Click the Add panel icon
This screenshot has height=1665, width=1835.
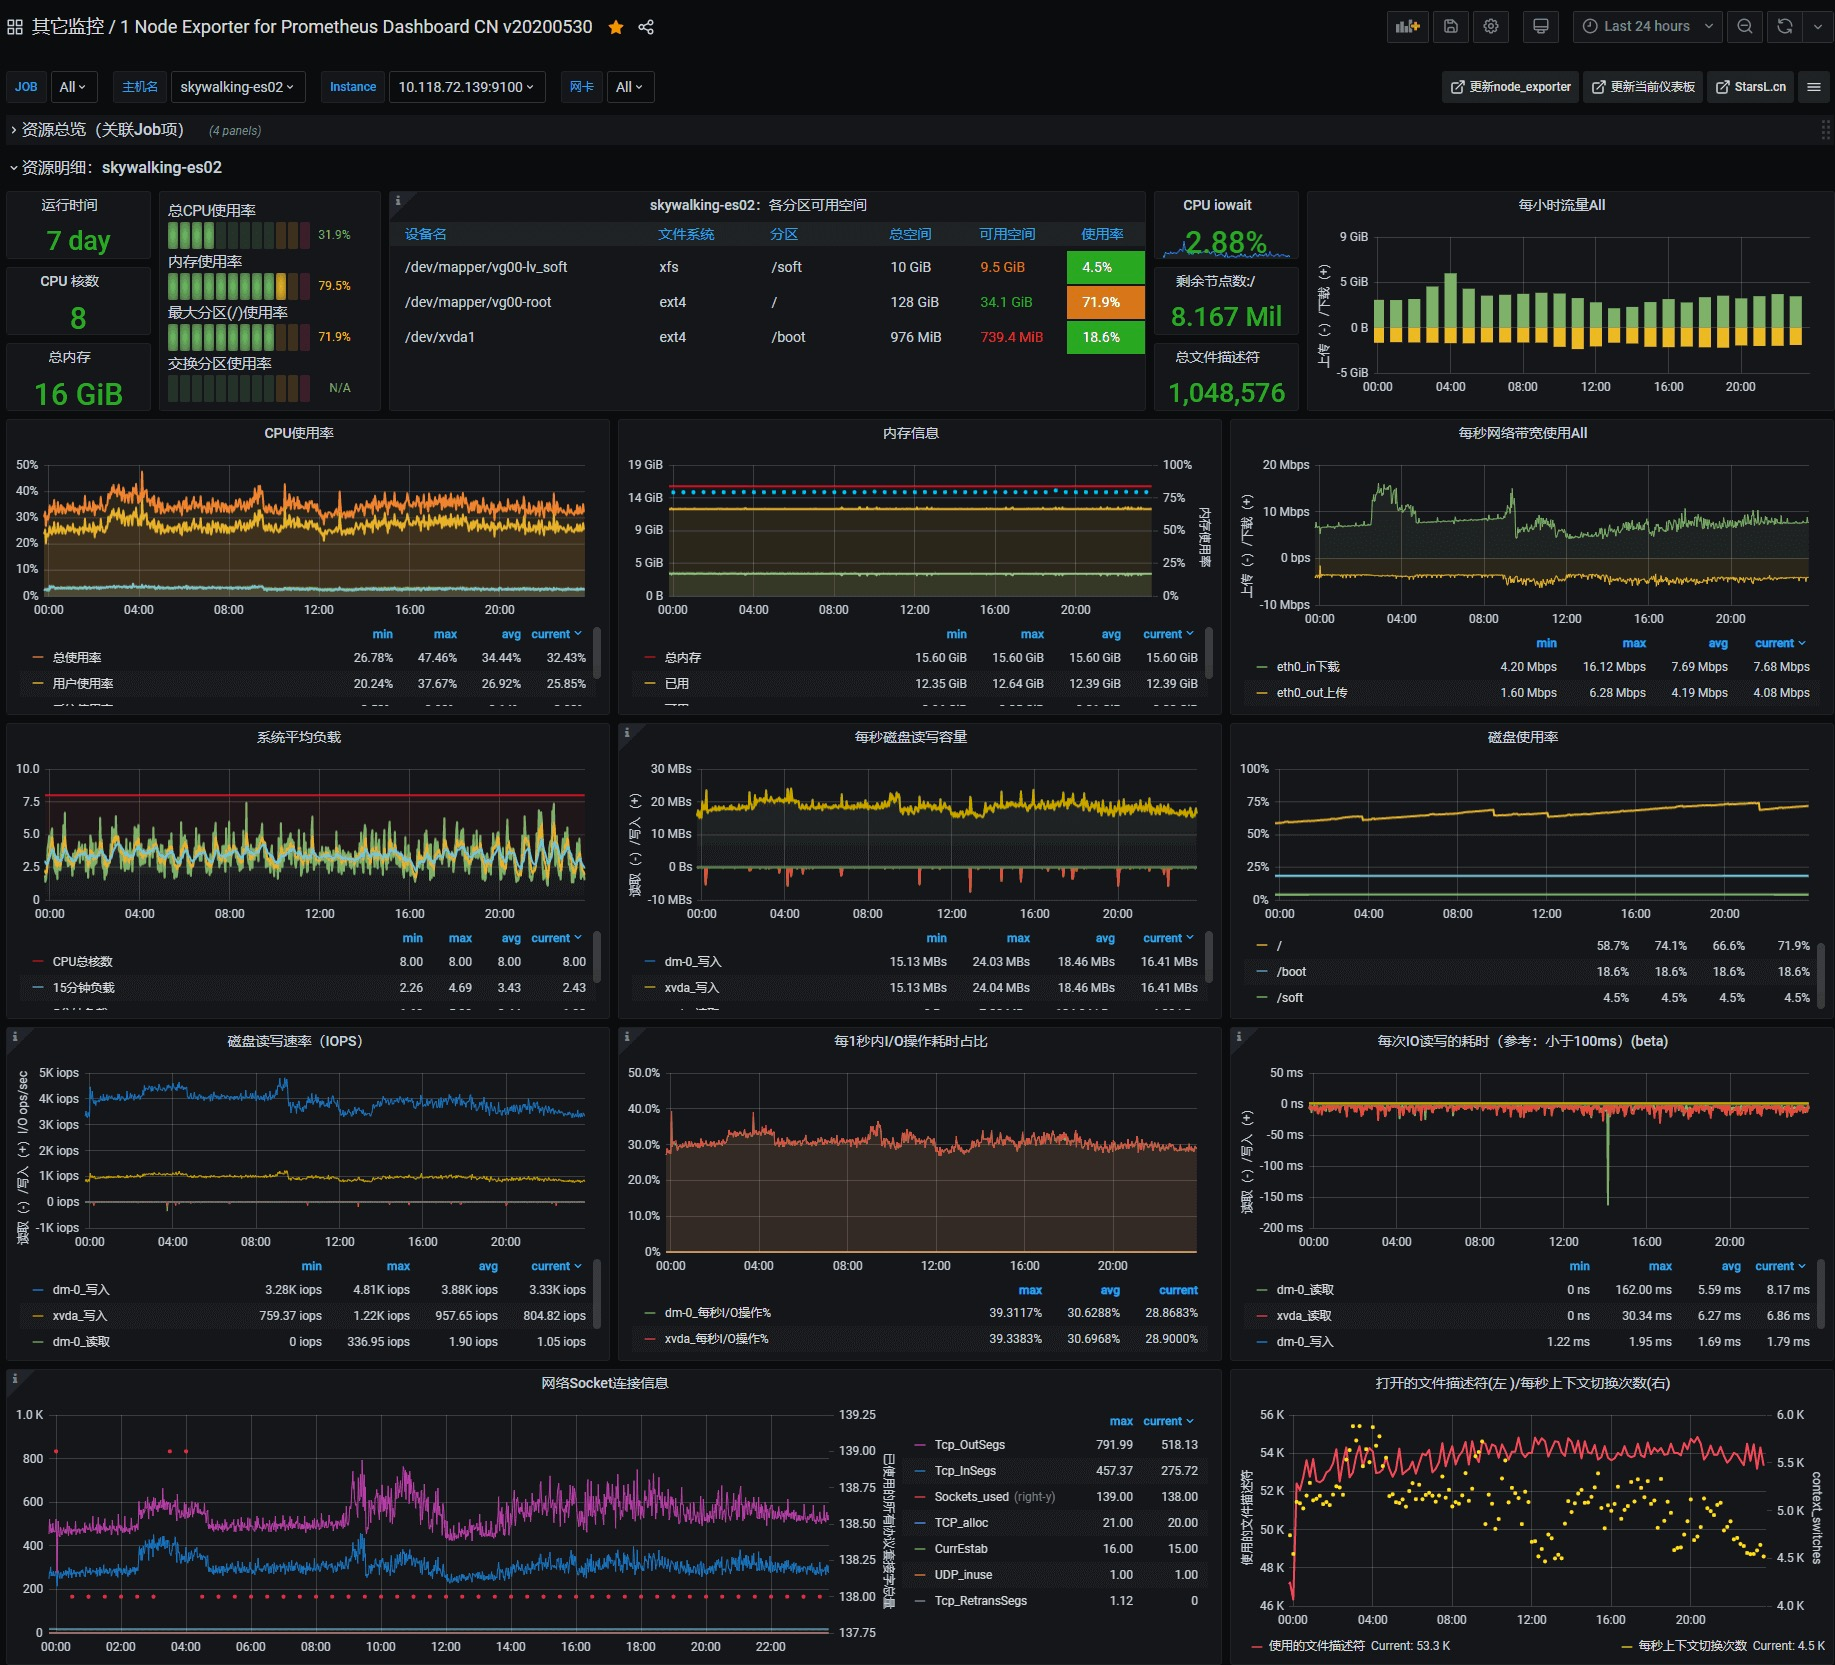tap(1407, 27)
